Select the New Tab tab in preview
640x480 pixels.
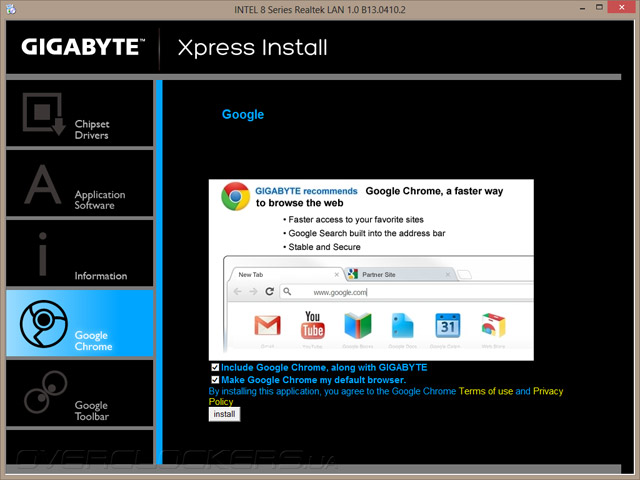coord(286,274)
